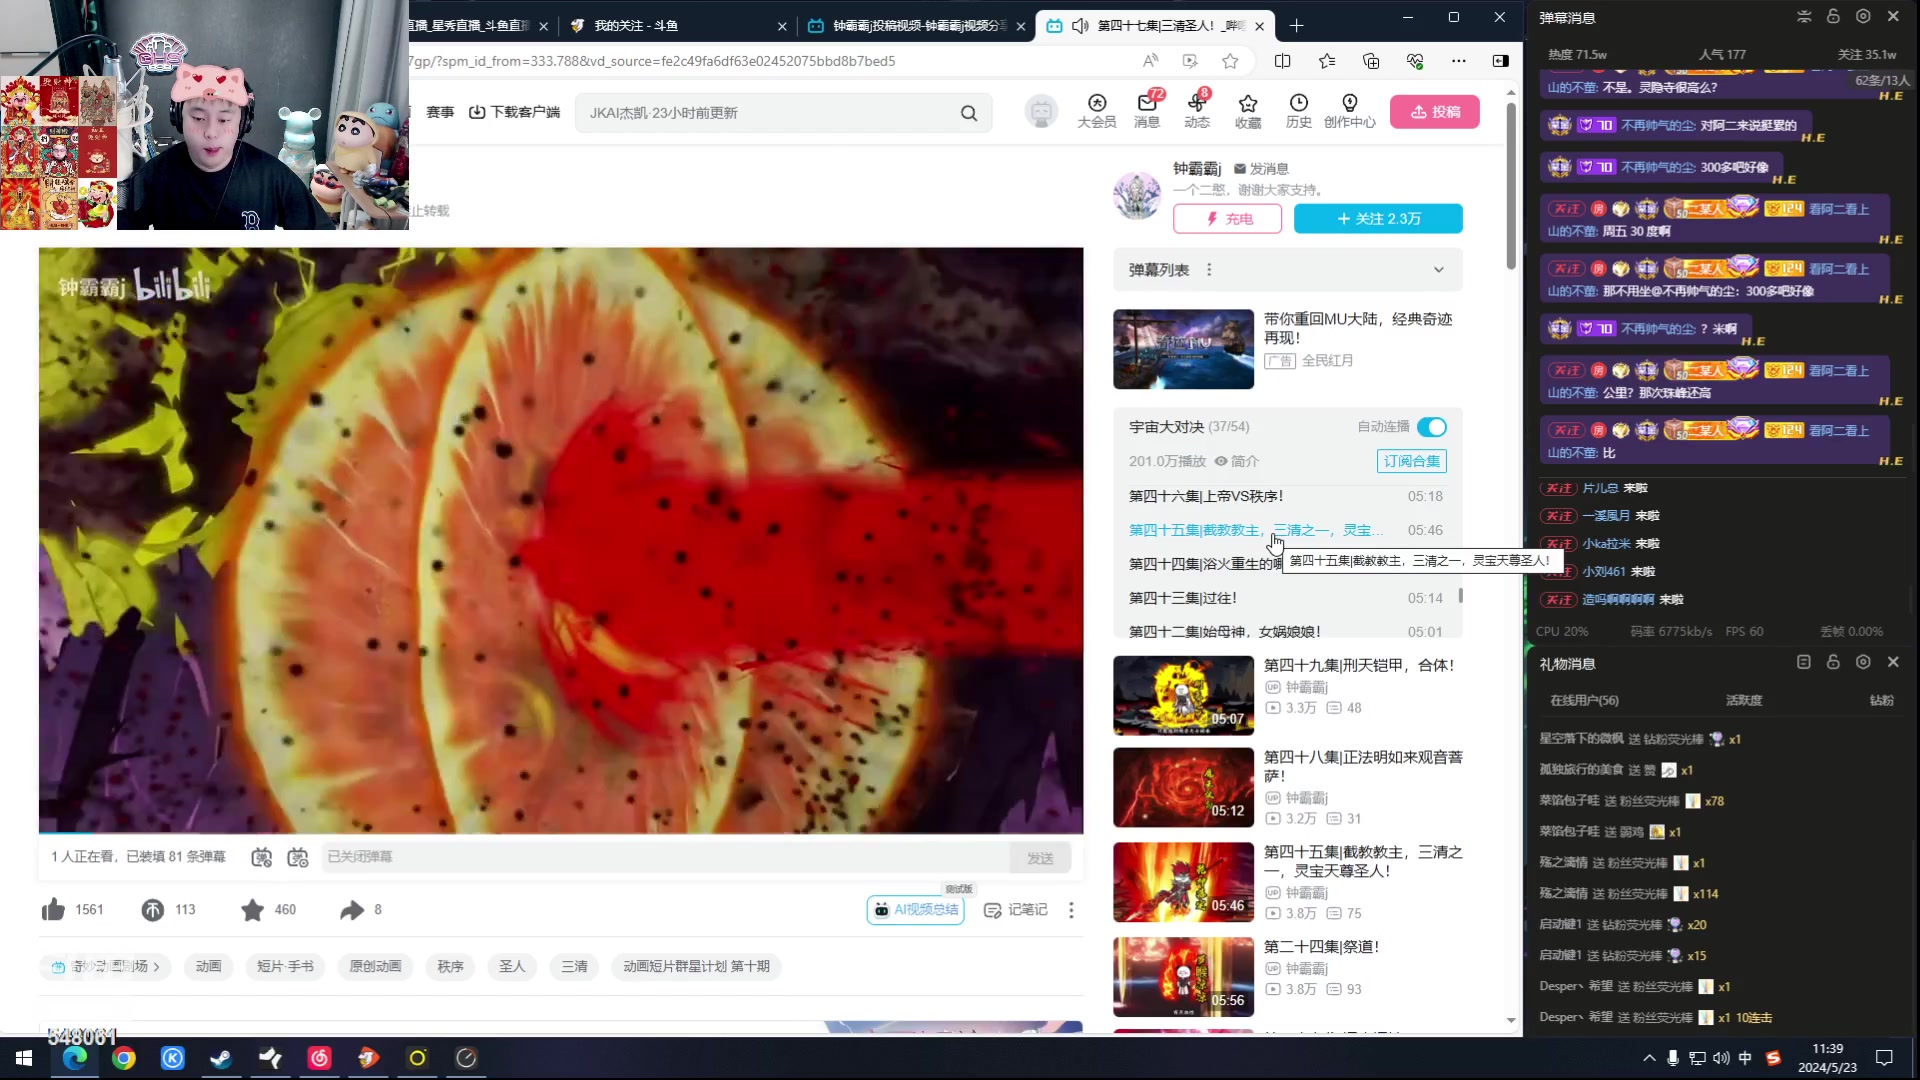Screen dimensions: 1920x1080
Task: Select playlist item 第四十三集|过往!
Action: tap(1286, 598)
